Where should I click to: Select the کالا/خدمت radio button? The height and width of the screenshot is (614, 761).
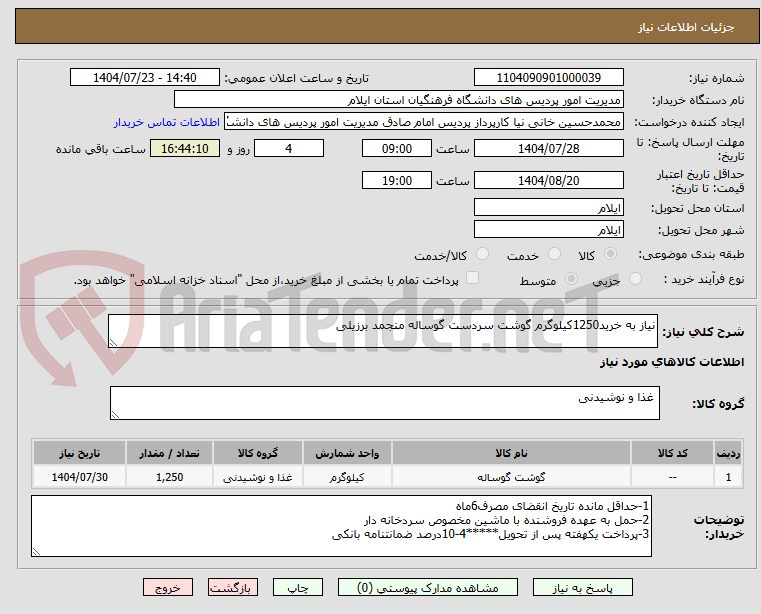click(x=482, y=254)
